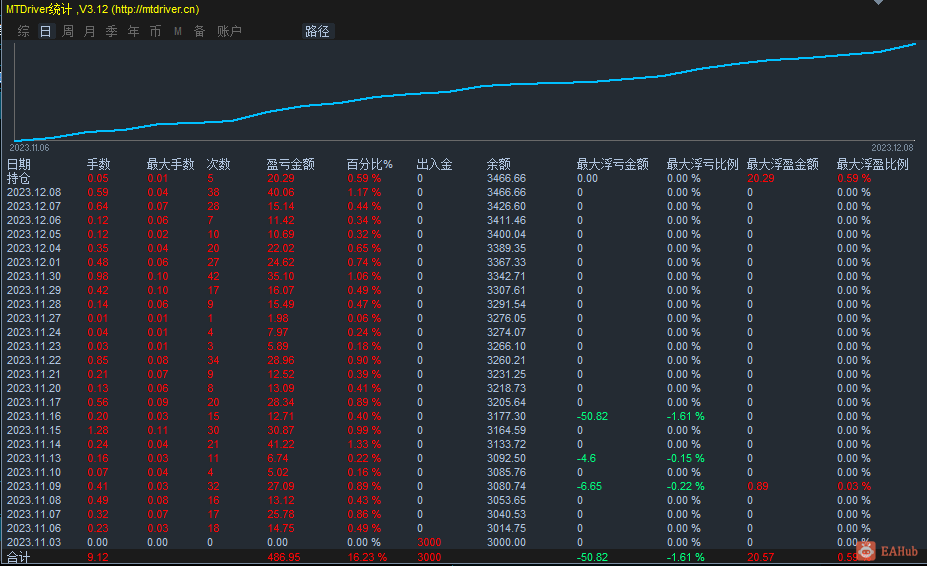
Task: Click the 日期 column header
Action: point(19,164)
